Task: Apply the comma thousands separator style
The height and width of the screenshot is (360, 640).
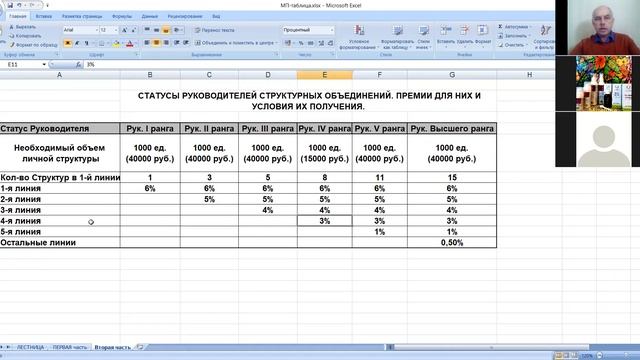Action: 310,43
